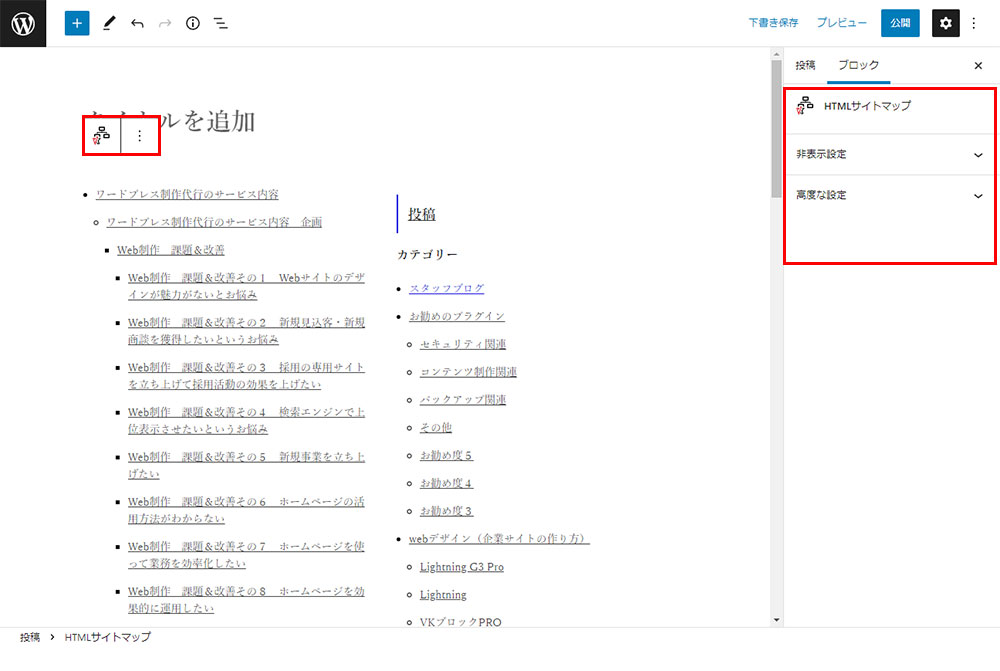Viewport: 1000px width, 671px height.
Task: Click the HTML sitemap block icon in toolbar
Action: point(101,136)
